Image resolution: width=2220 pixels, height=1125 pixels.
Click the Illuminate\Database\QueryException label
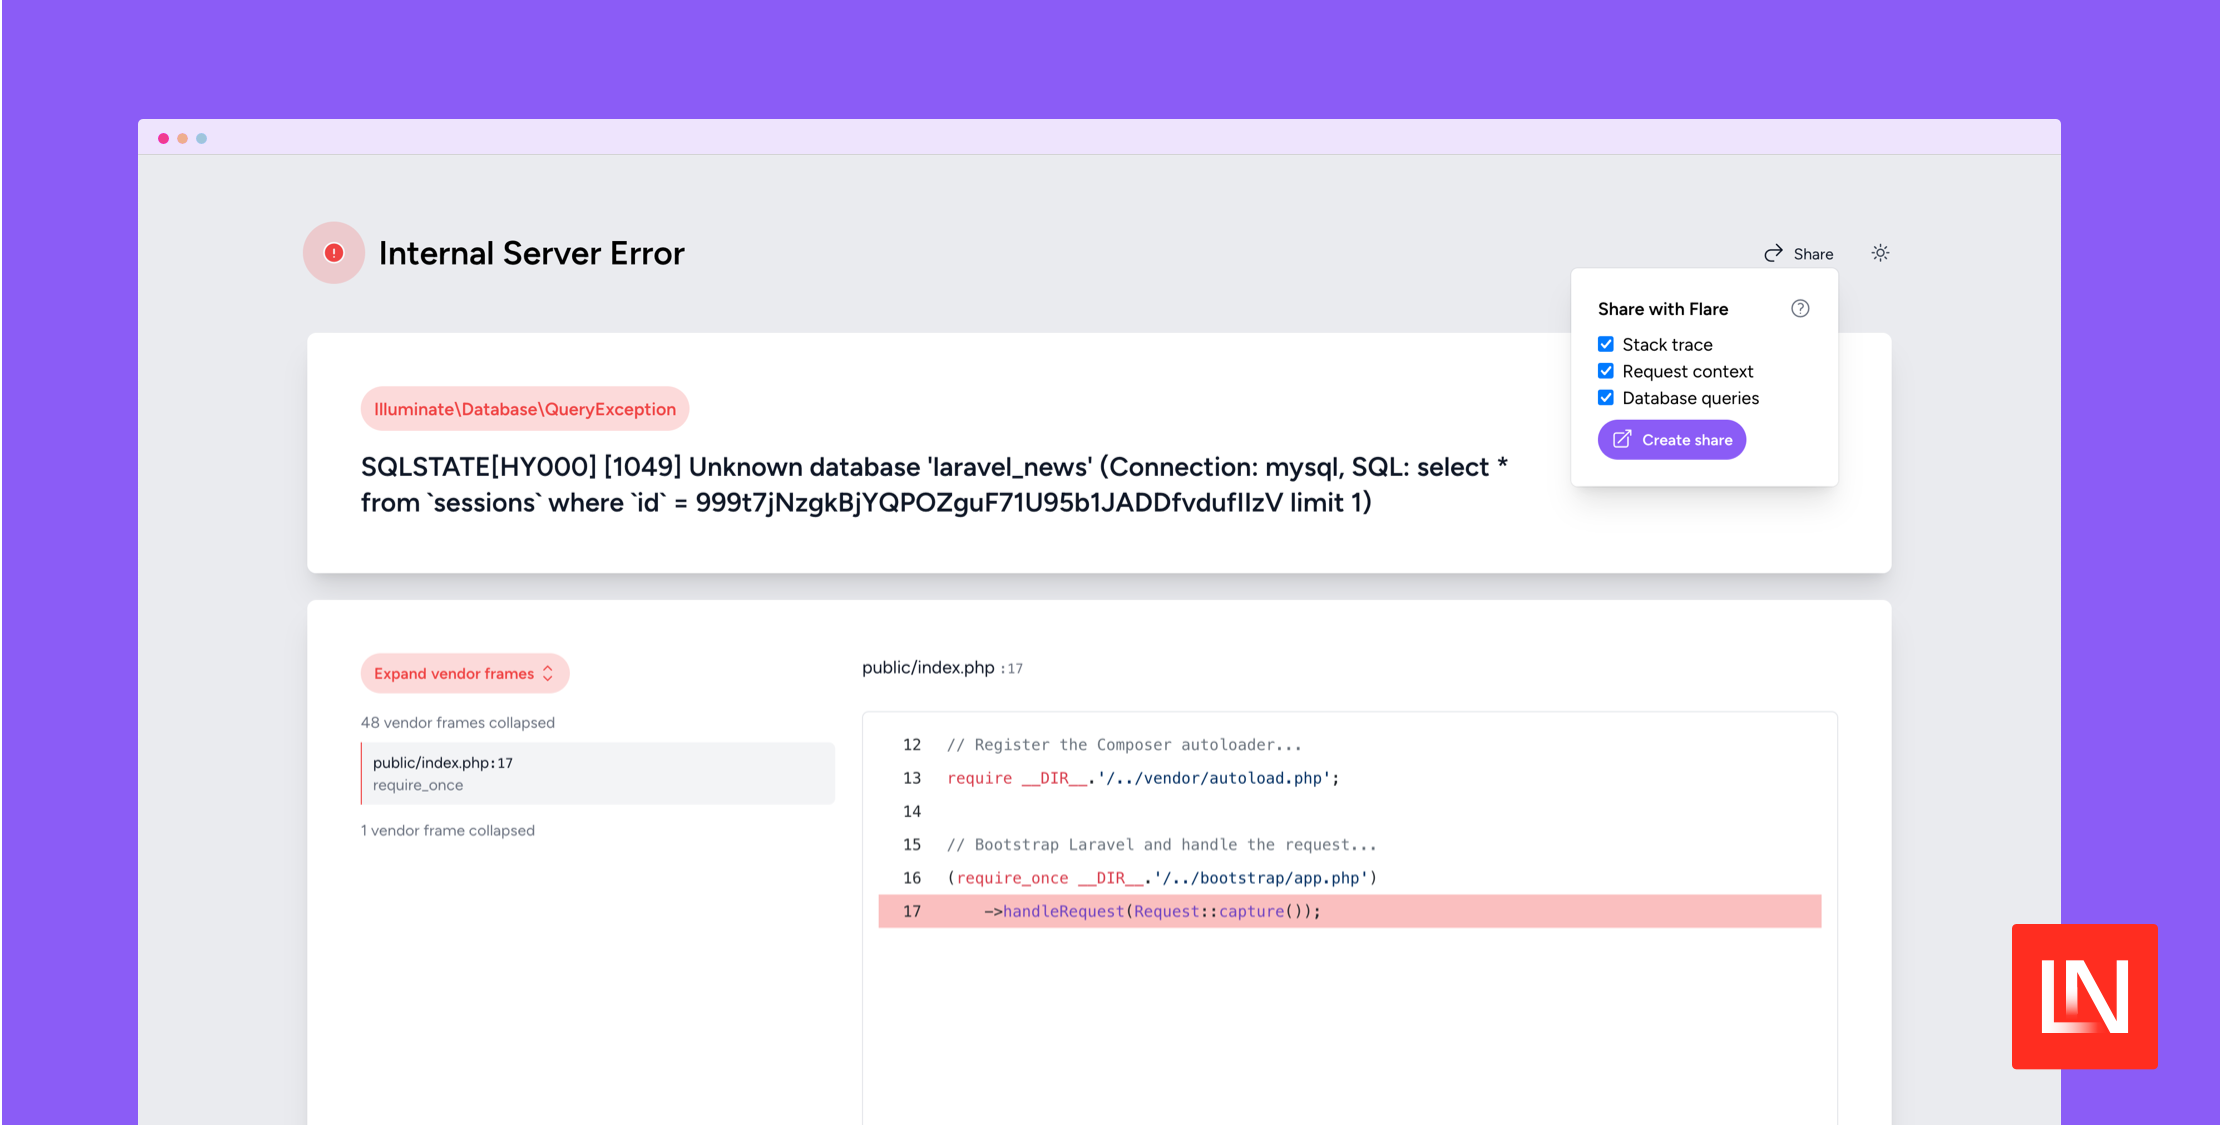(524, 409)
